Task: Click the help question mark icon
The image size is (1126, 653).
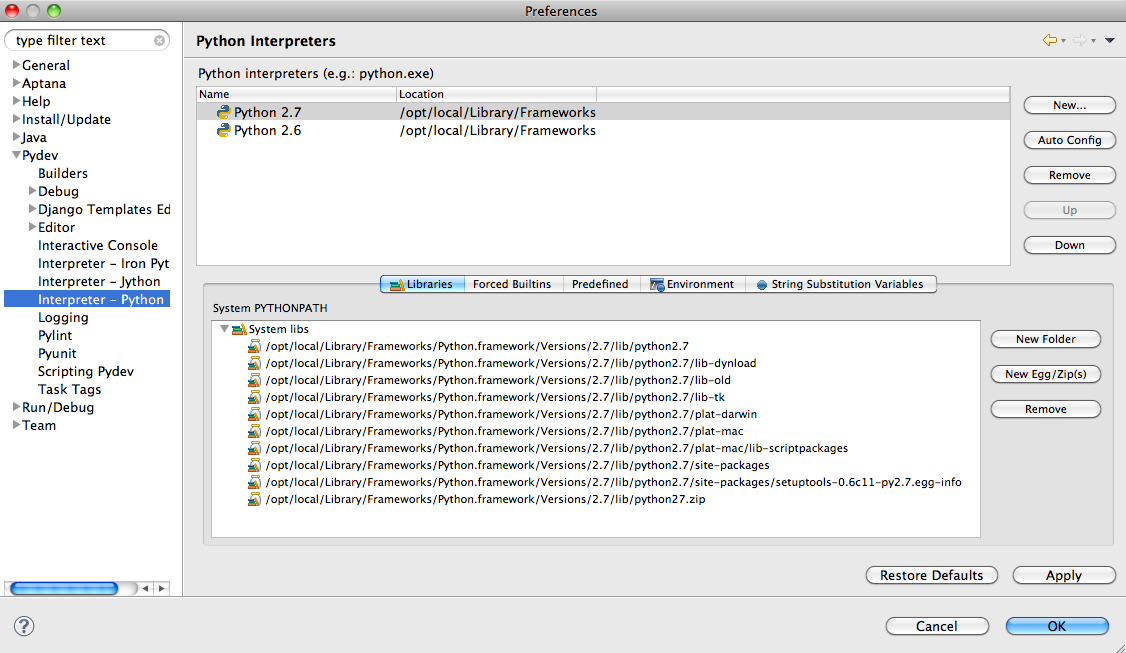Action: (24, 626)
